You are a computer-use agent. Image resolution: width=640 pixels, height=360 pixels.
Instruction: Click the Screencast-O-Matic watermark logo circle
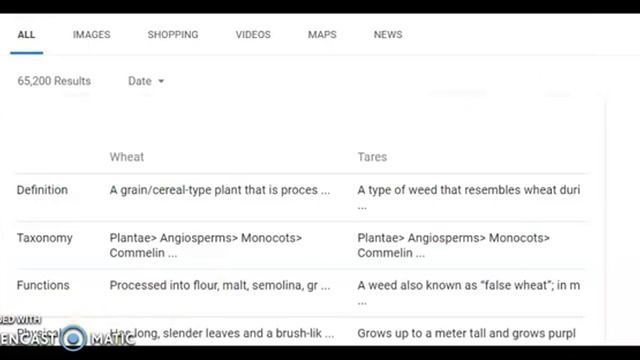coord(73,338)
